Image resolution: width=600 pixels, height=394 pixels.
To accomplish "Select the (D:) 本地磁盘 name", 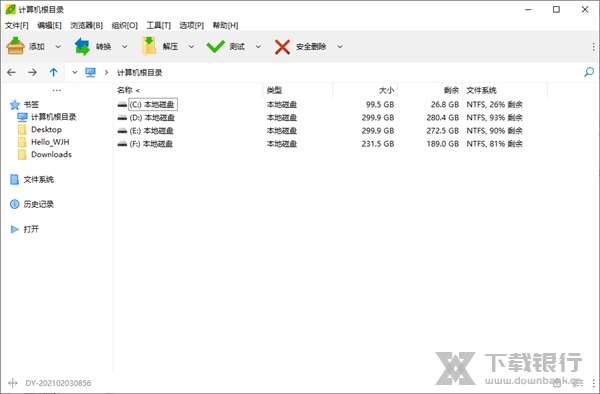I will pos(152,117).
